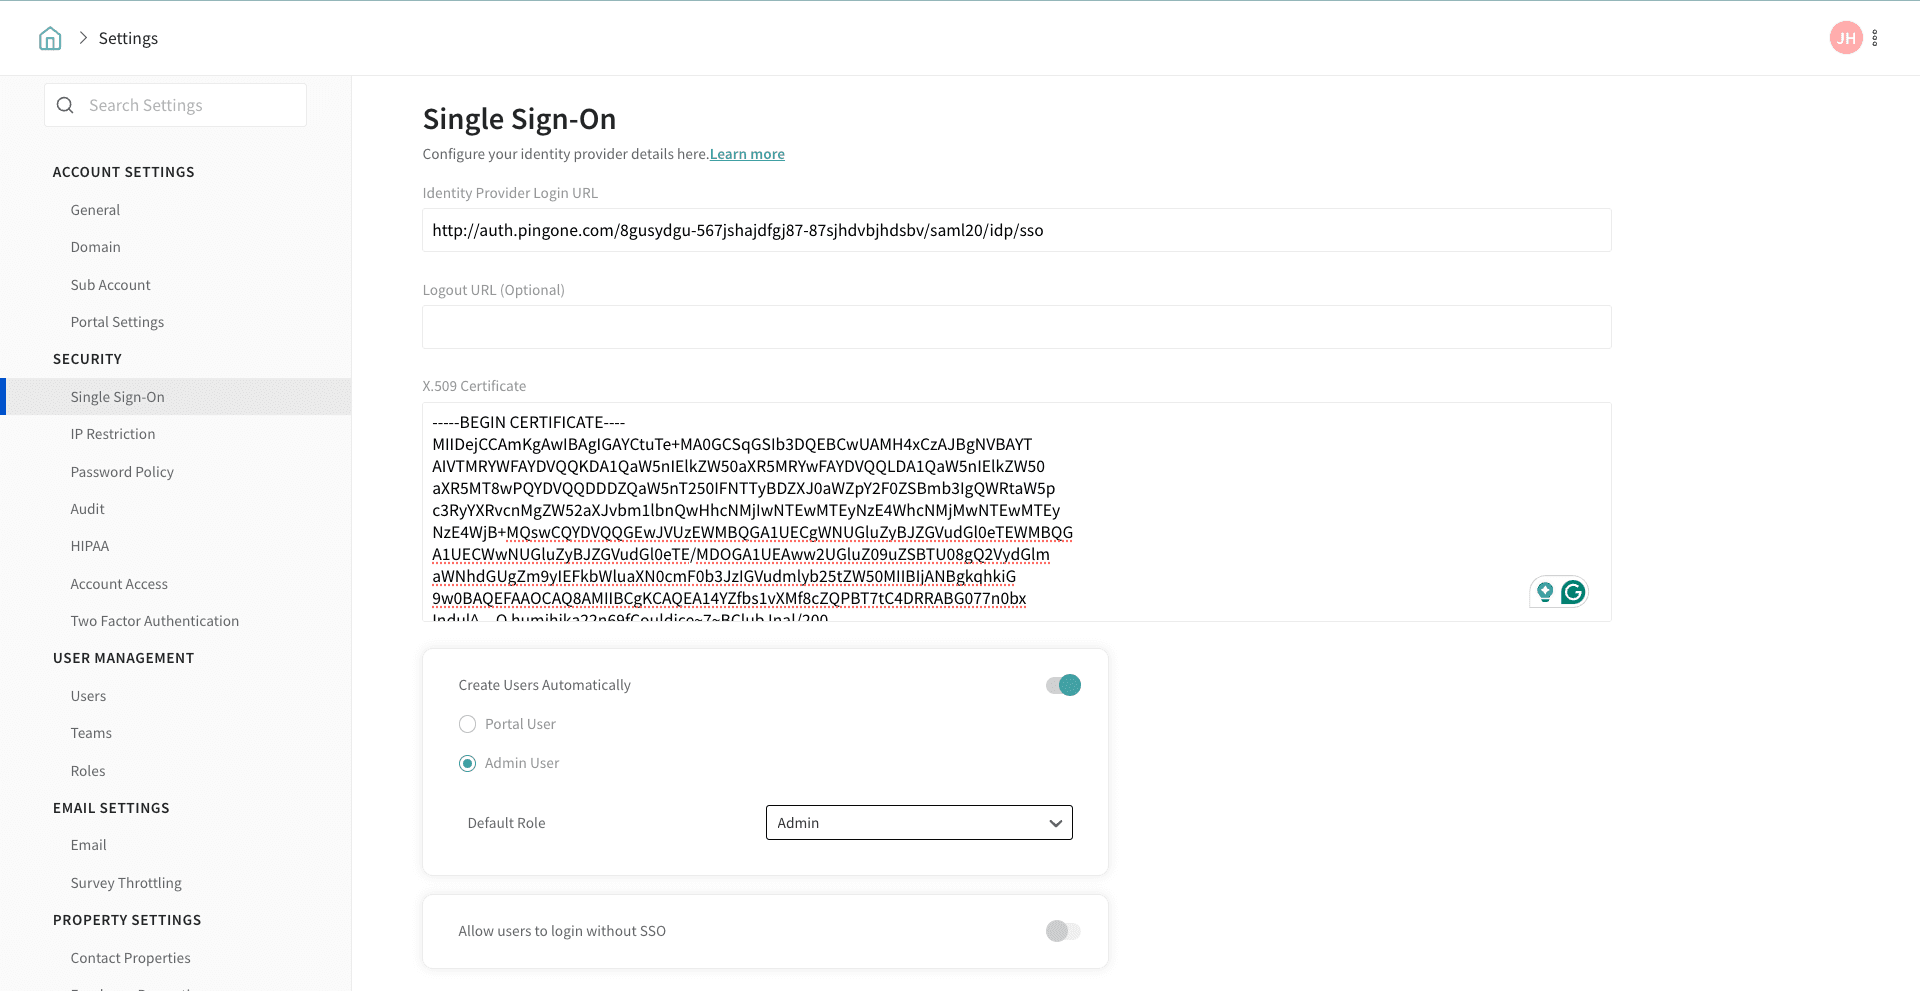Click the Logout URL input field

point(1016,327)
